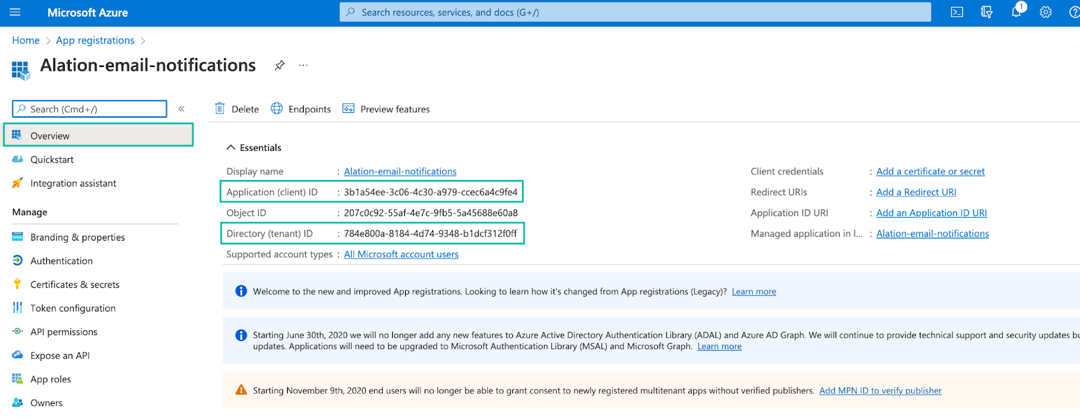Open portal settings gear
The height and width of the screenshot is (419, 1080).
click(1046, 12)
